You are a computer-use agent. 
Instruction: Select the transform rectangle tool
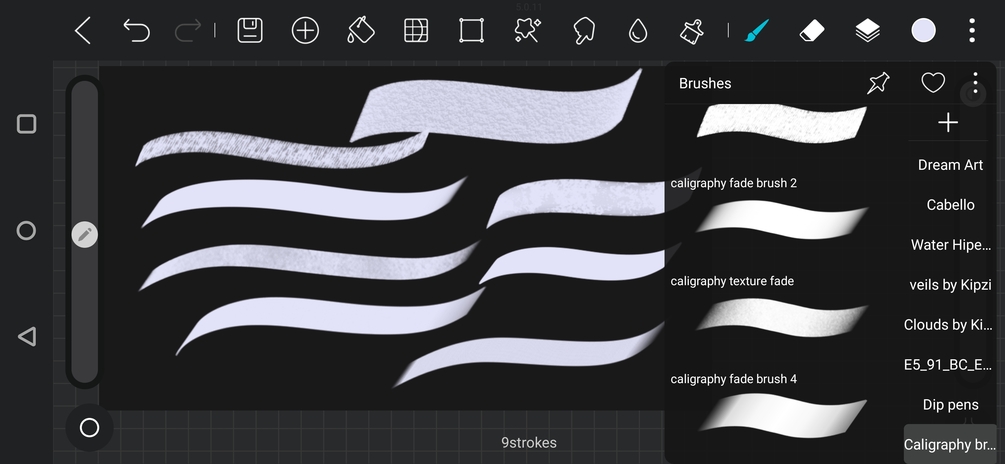(471, 30)
